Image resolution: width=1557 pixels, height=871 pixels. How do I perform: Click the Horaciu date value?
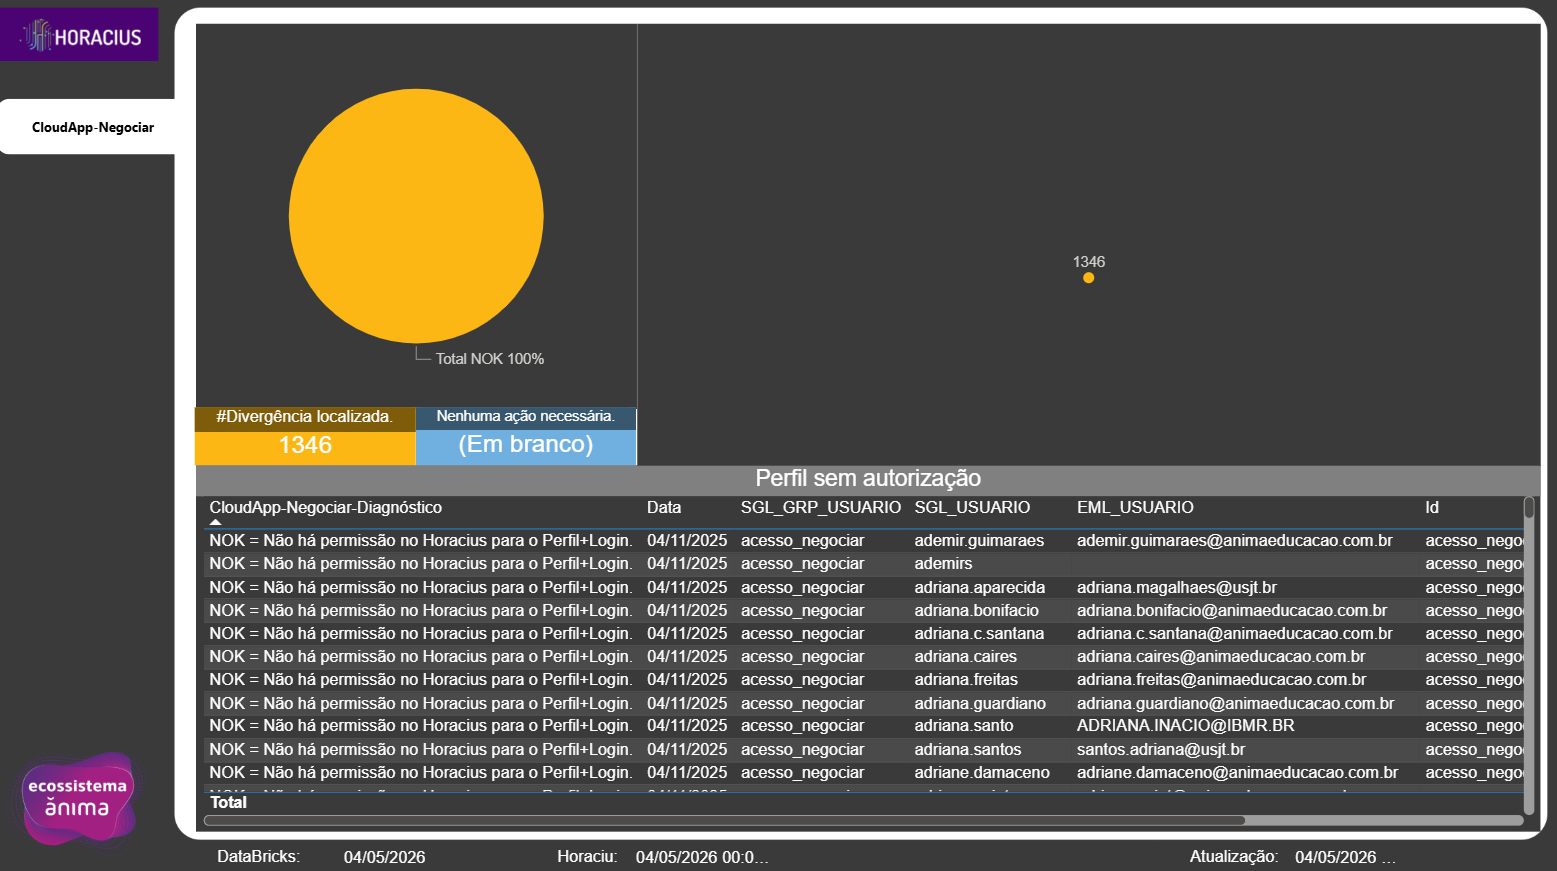pyautogui.click(x=702, y=858)
